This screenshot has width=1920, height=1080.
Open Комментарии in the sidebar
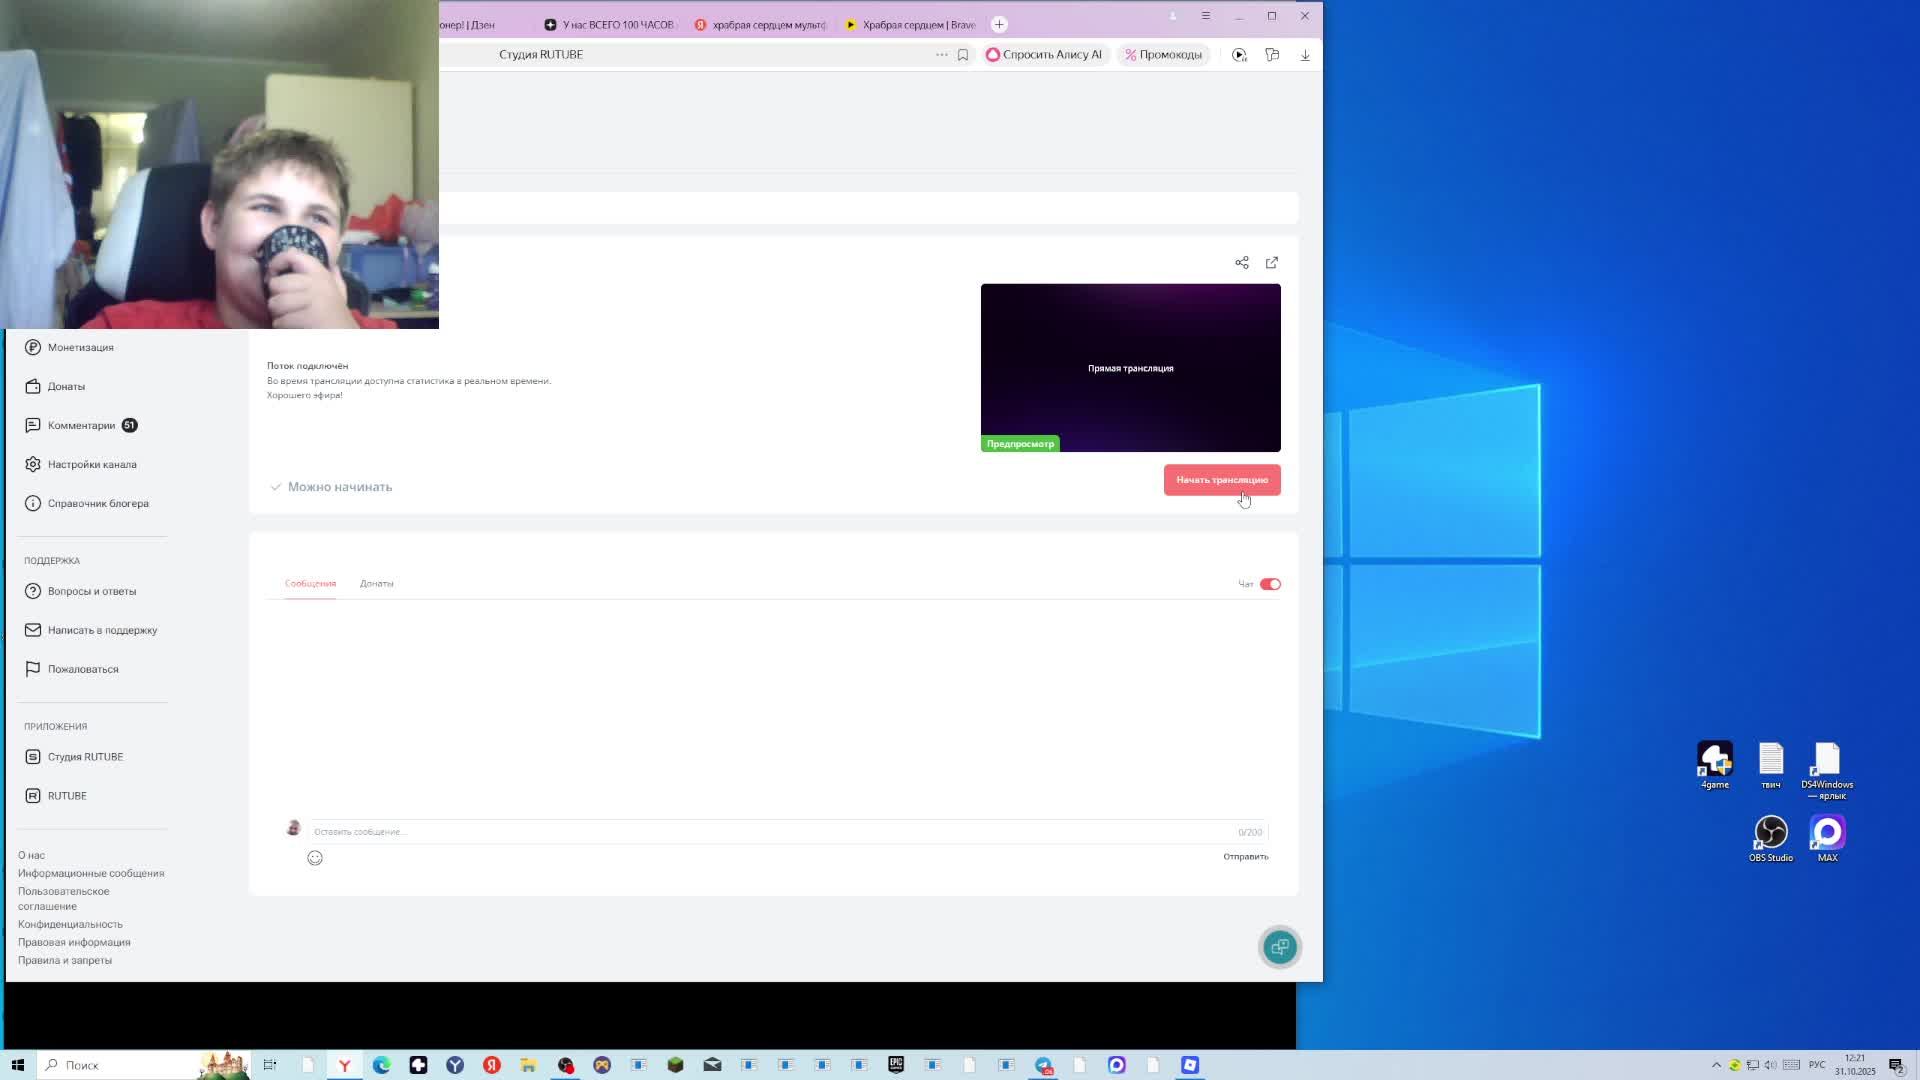click(82, 426)
